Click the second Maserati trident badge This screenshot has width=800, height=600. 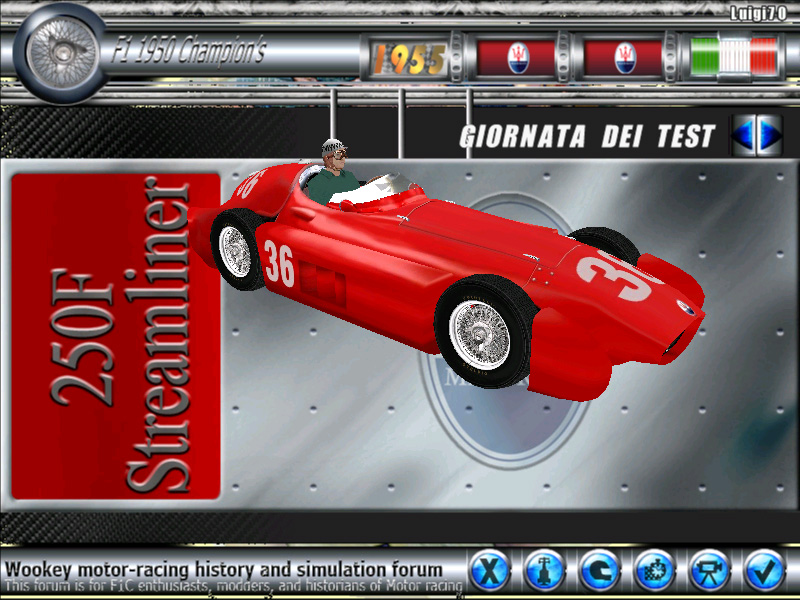pyautogui.click(x=624, y=58)
